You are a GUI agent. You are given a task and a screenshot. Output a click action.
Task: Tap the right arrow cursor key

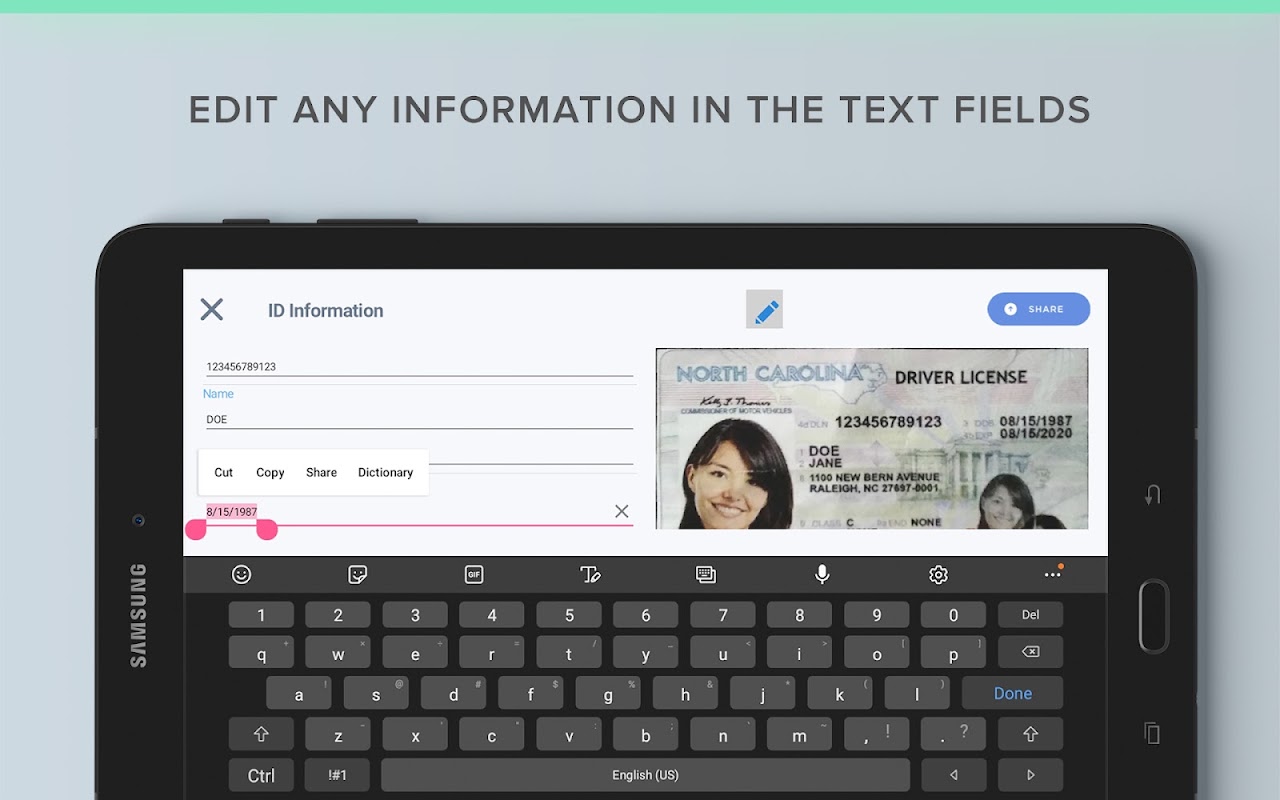click(x=1030, y=775)
